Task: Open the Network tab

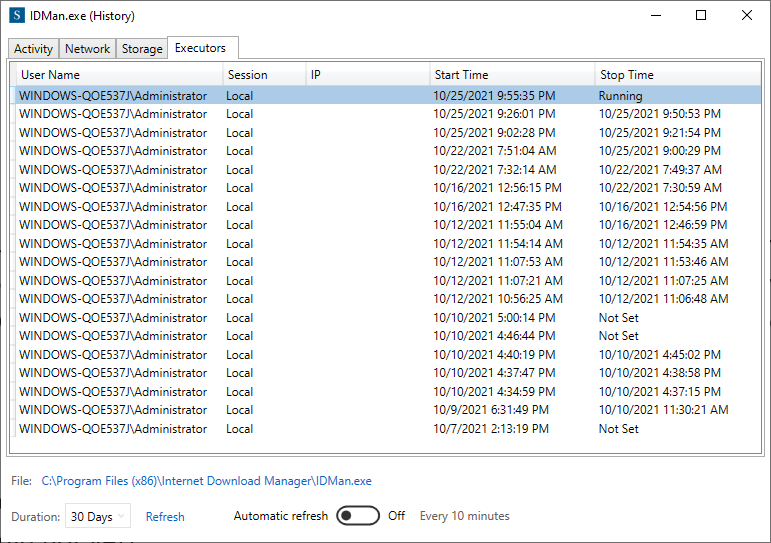Action: (x=88, y=49)
